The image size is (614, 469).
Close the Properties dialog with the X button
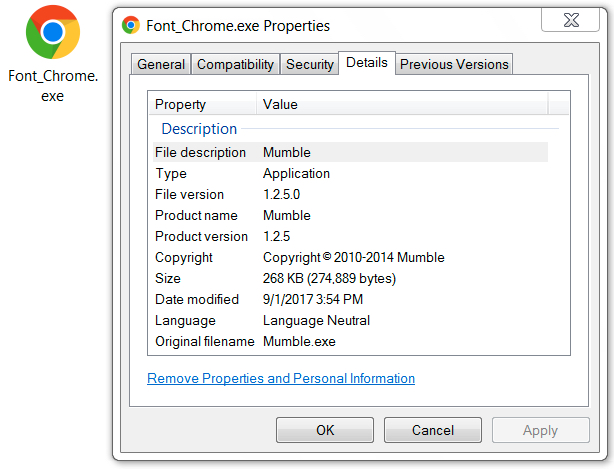click(x=571, y=20)
